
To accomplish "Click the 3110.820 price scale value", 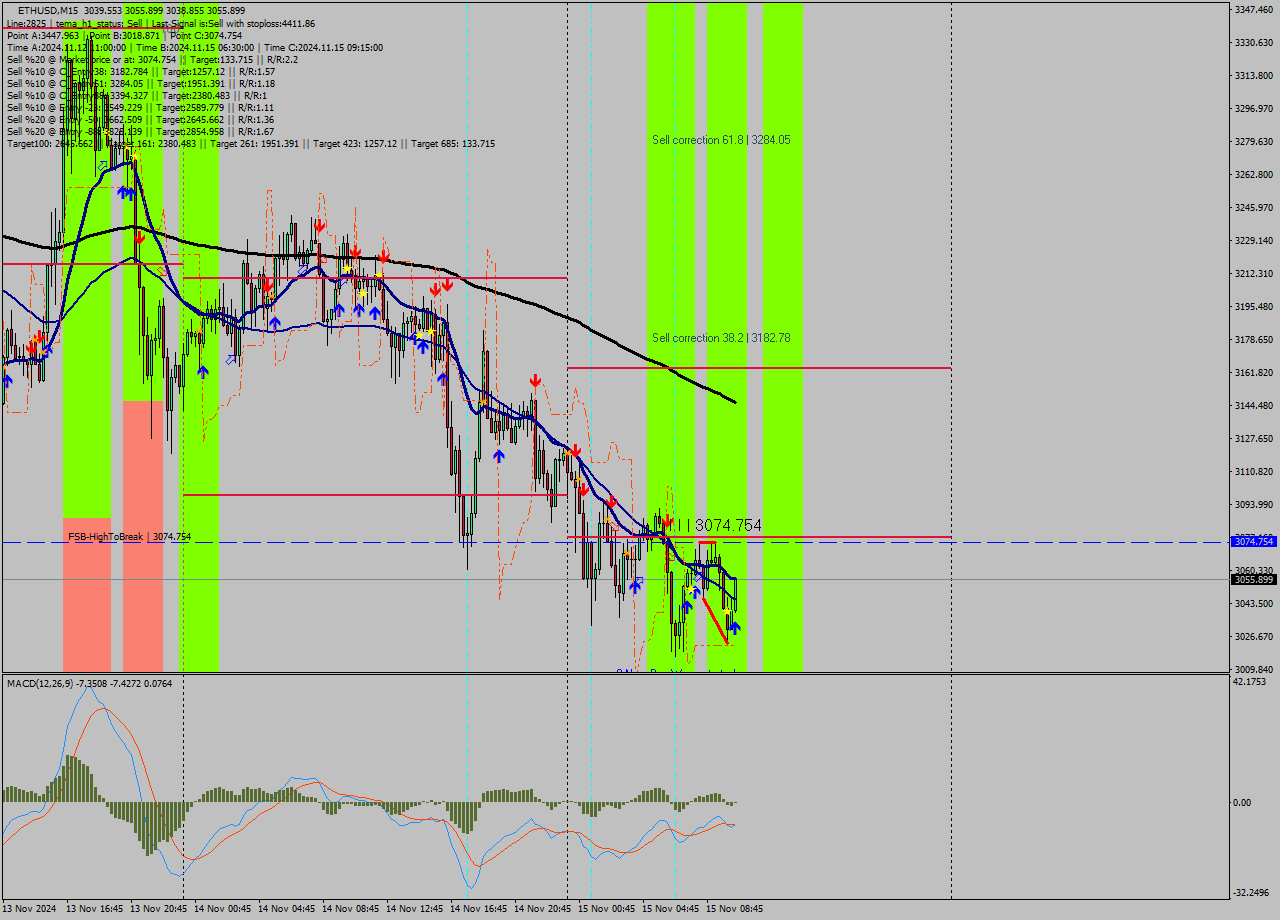I will [x=1254, y=472].
